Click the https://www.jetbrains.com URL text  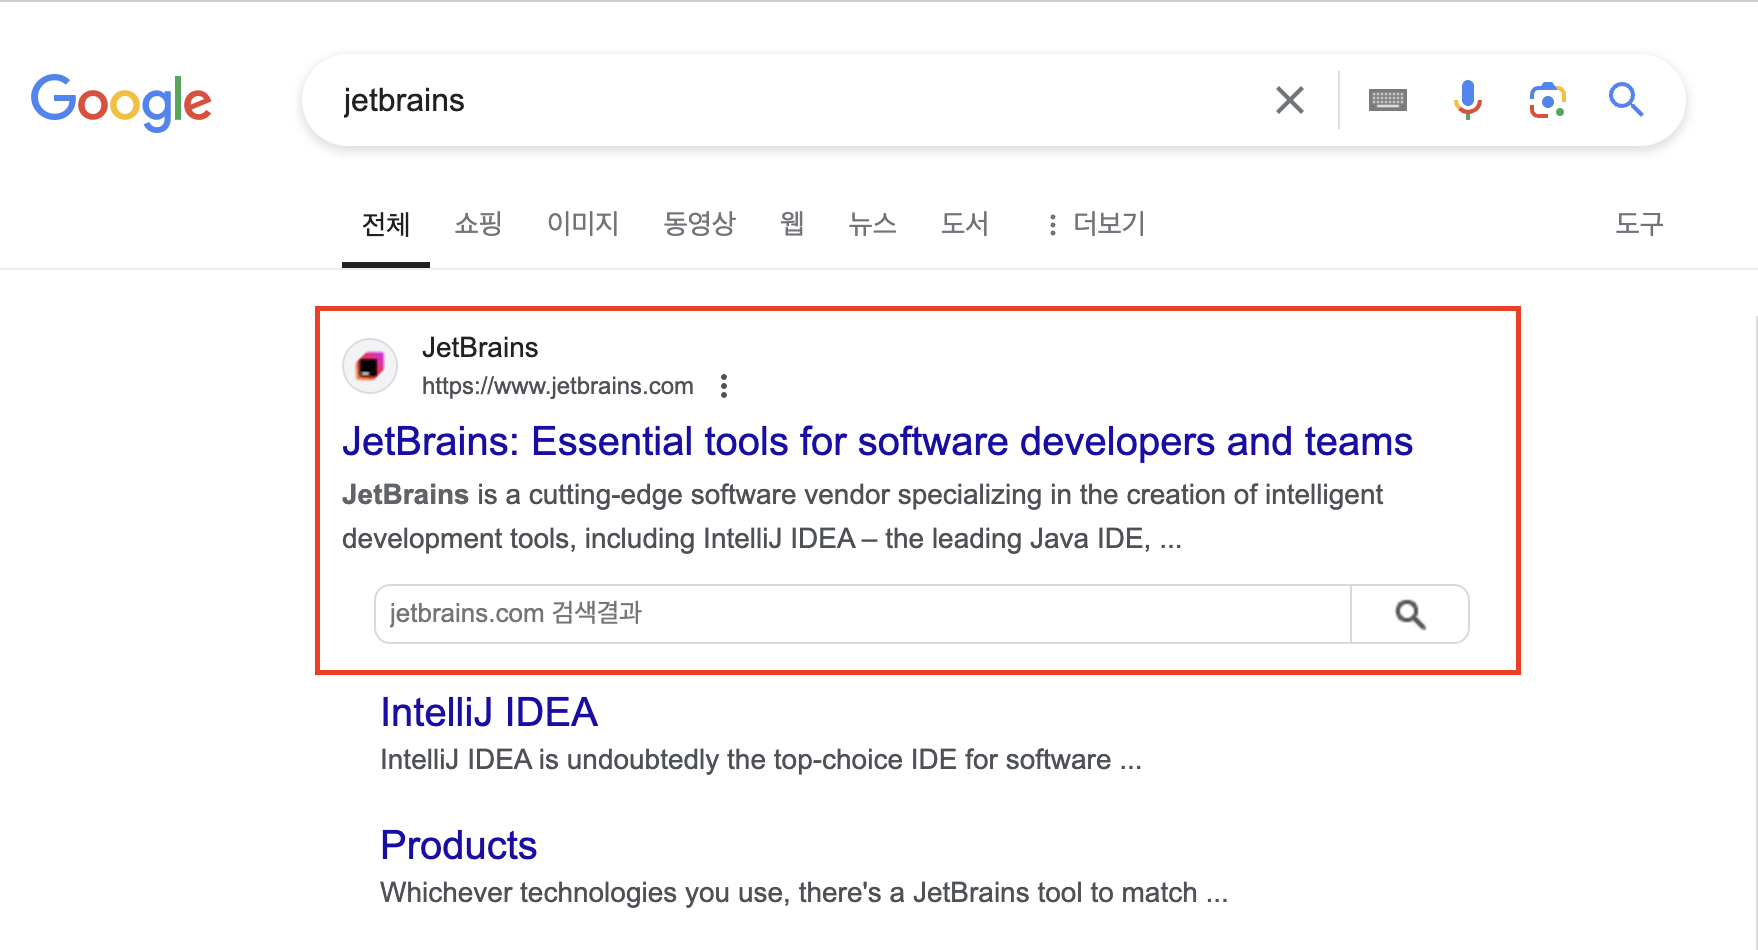click(x=558, y=386)
